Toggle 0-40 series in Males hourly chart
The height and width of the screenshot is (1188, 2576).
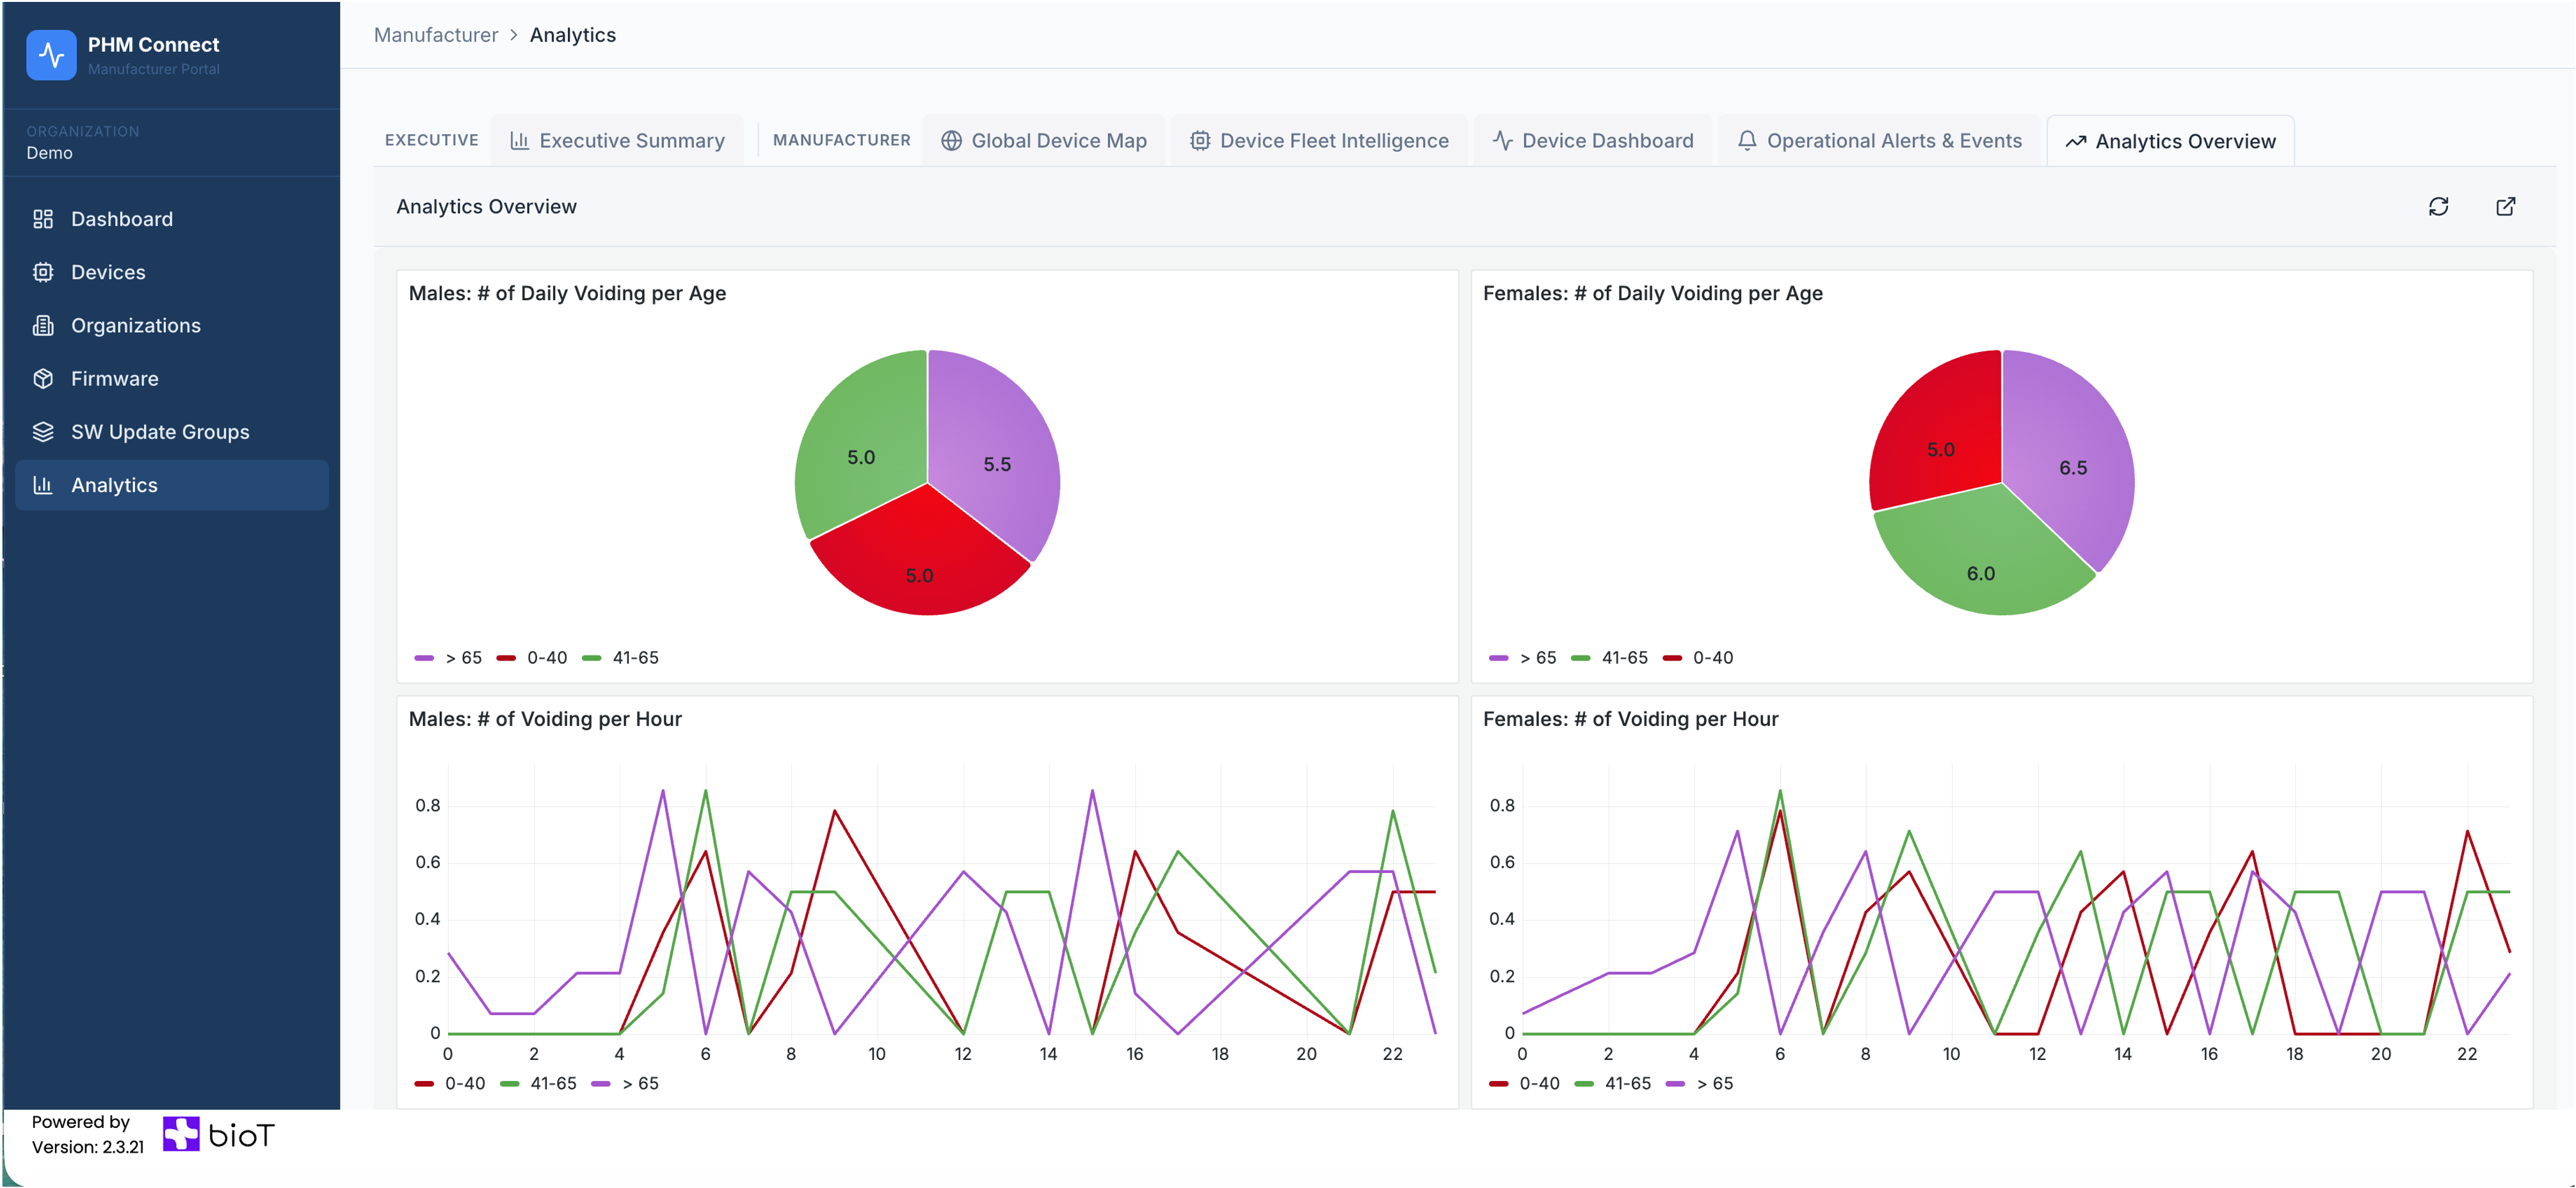(x=451, y=1083)
